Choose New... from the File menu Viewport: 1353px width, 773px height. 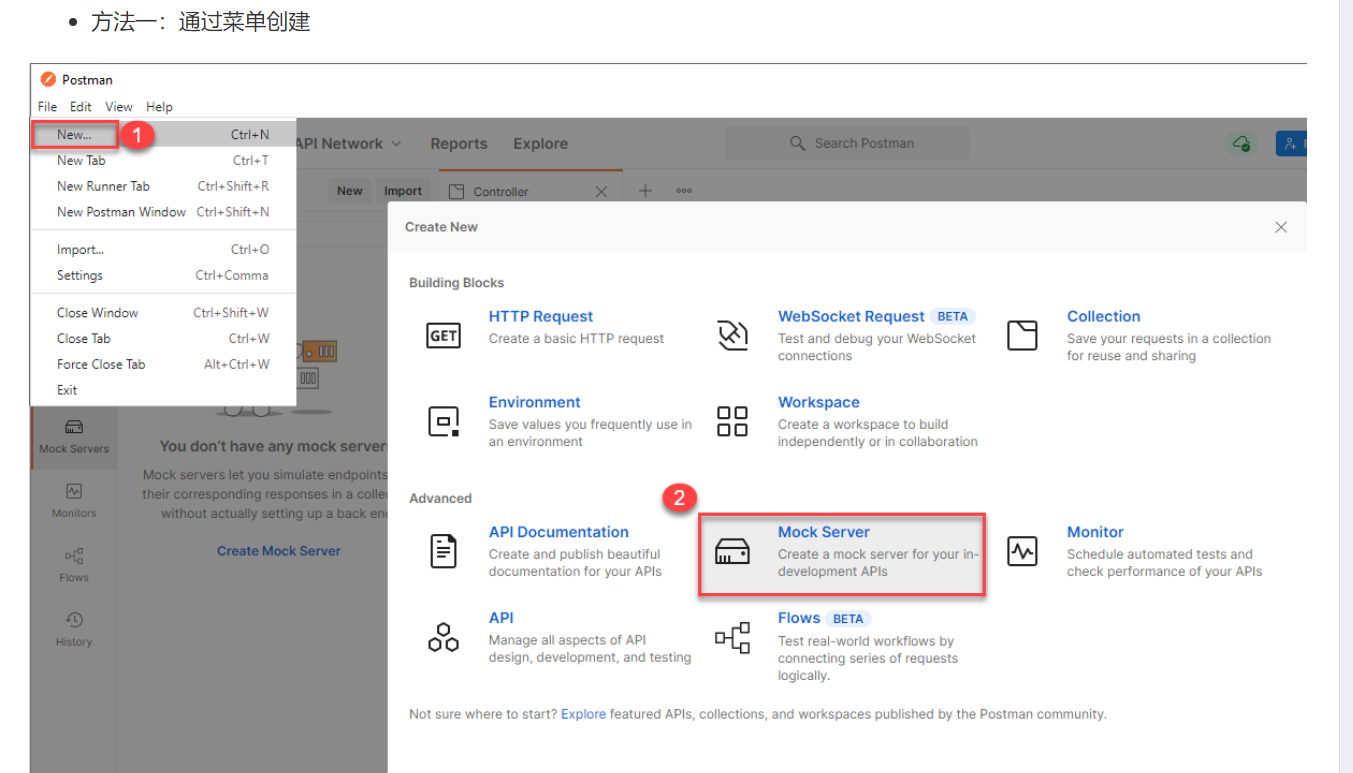click(163, 135)
